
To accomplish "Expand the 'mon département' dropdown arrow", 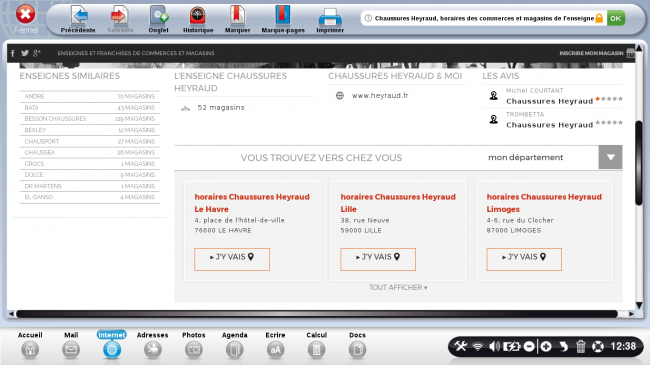I will pos(610,157).
